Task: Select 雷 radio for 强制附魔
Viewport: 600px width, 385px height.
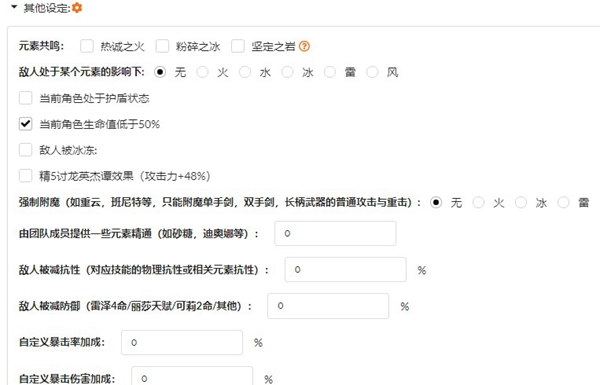Action: pyautogui.click(x=563, y=202)
